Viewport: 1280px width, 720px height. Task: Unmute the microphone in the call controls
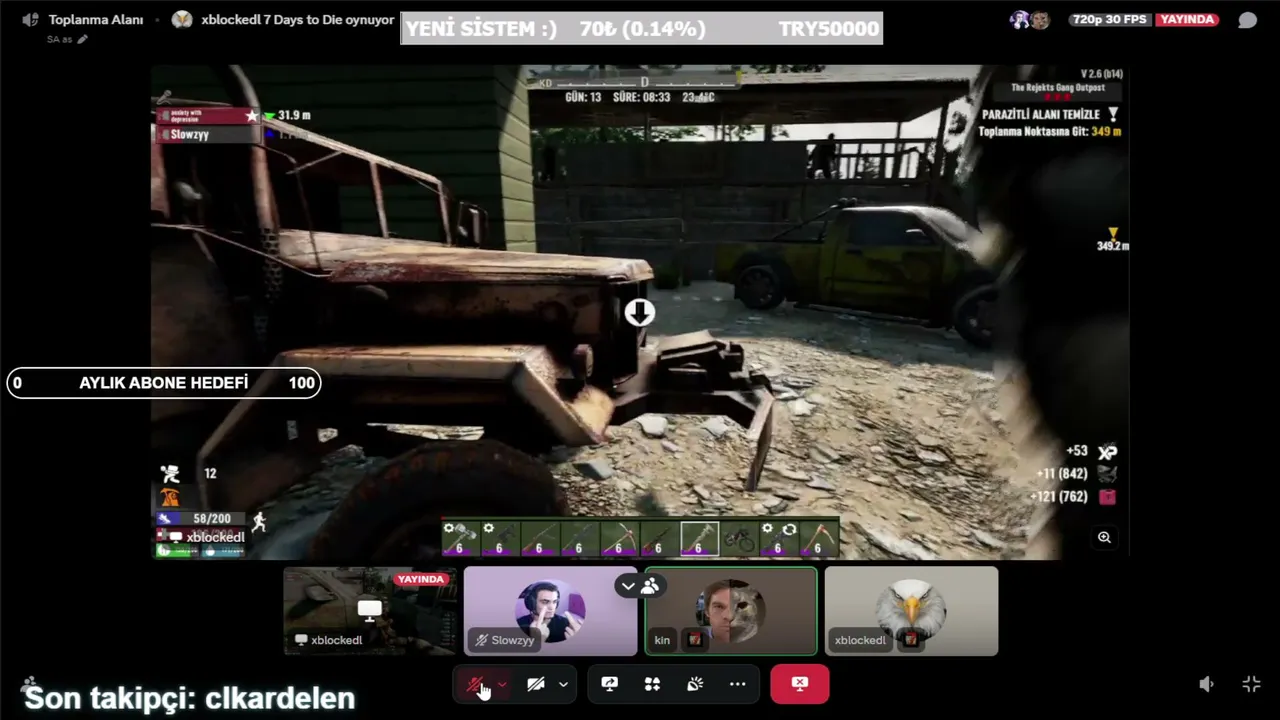476,684
